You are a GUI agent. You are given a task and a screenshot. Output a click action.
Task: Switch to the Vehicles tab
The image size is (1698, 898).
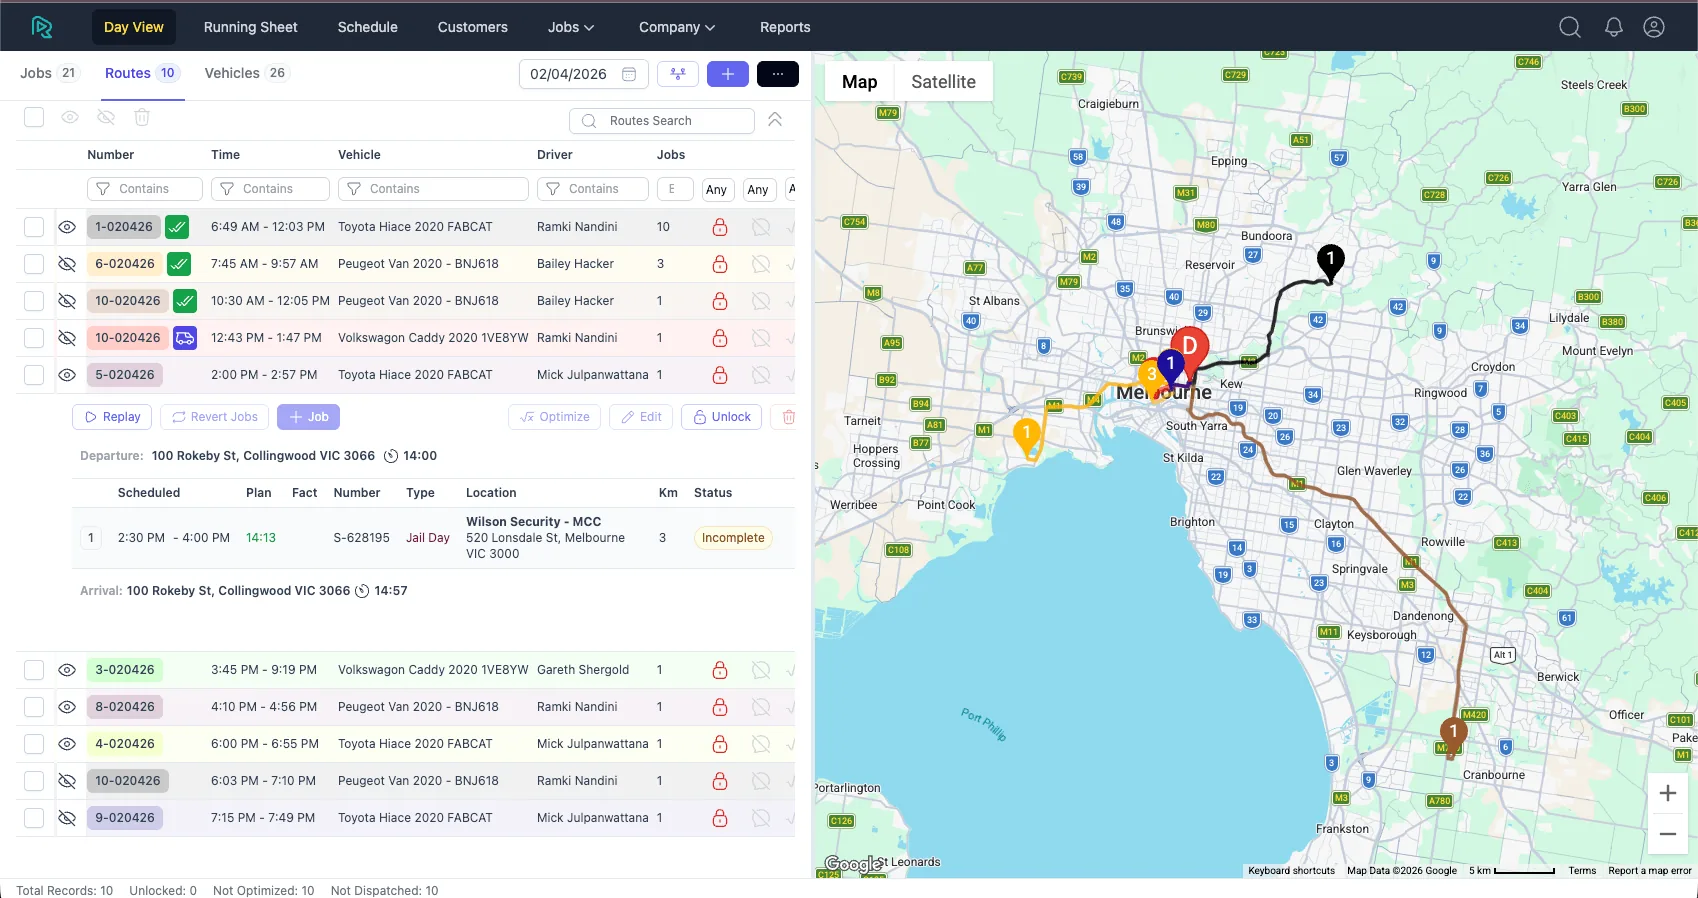pyautogui.click(x=246, y=73)
